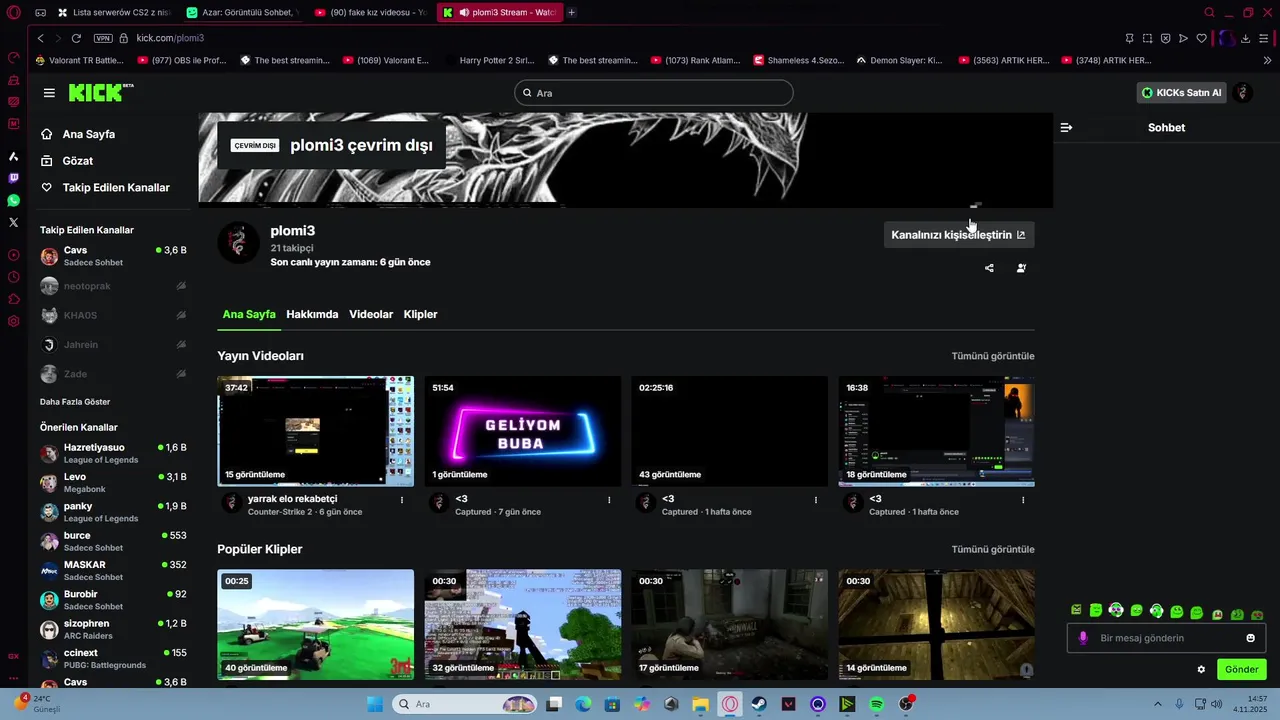Switch to Hakkımda tab
Screen dimensions: 1280x720
tap(312, 314)
